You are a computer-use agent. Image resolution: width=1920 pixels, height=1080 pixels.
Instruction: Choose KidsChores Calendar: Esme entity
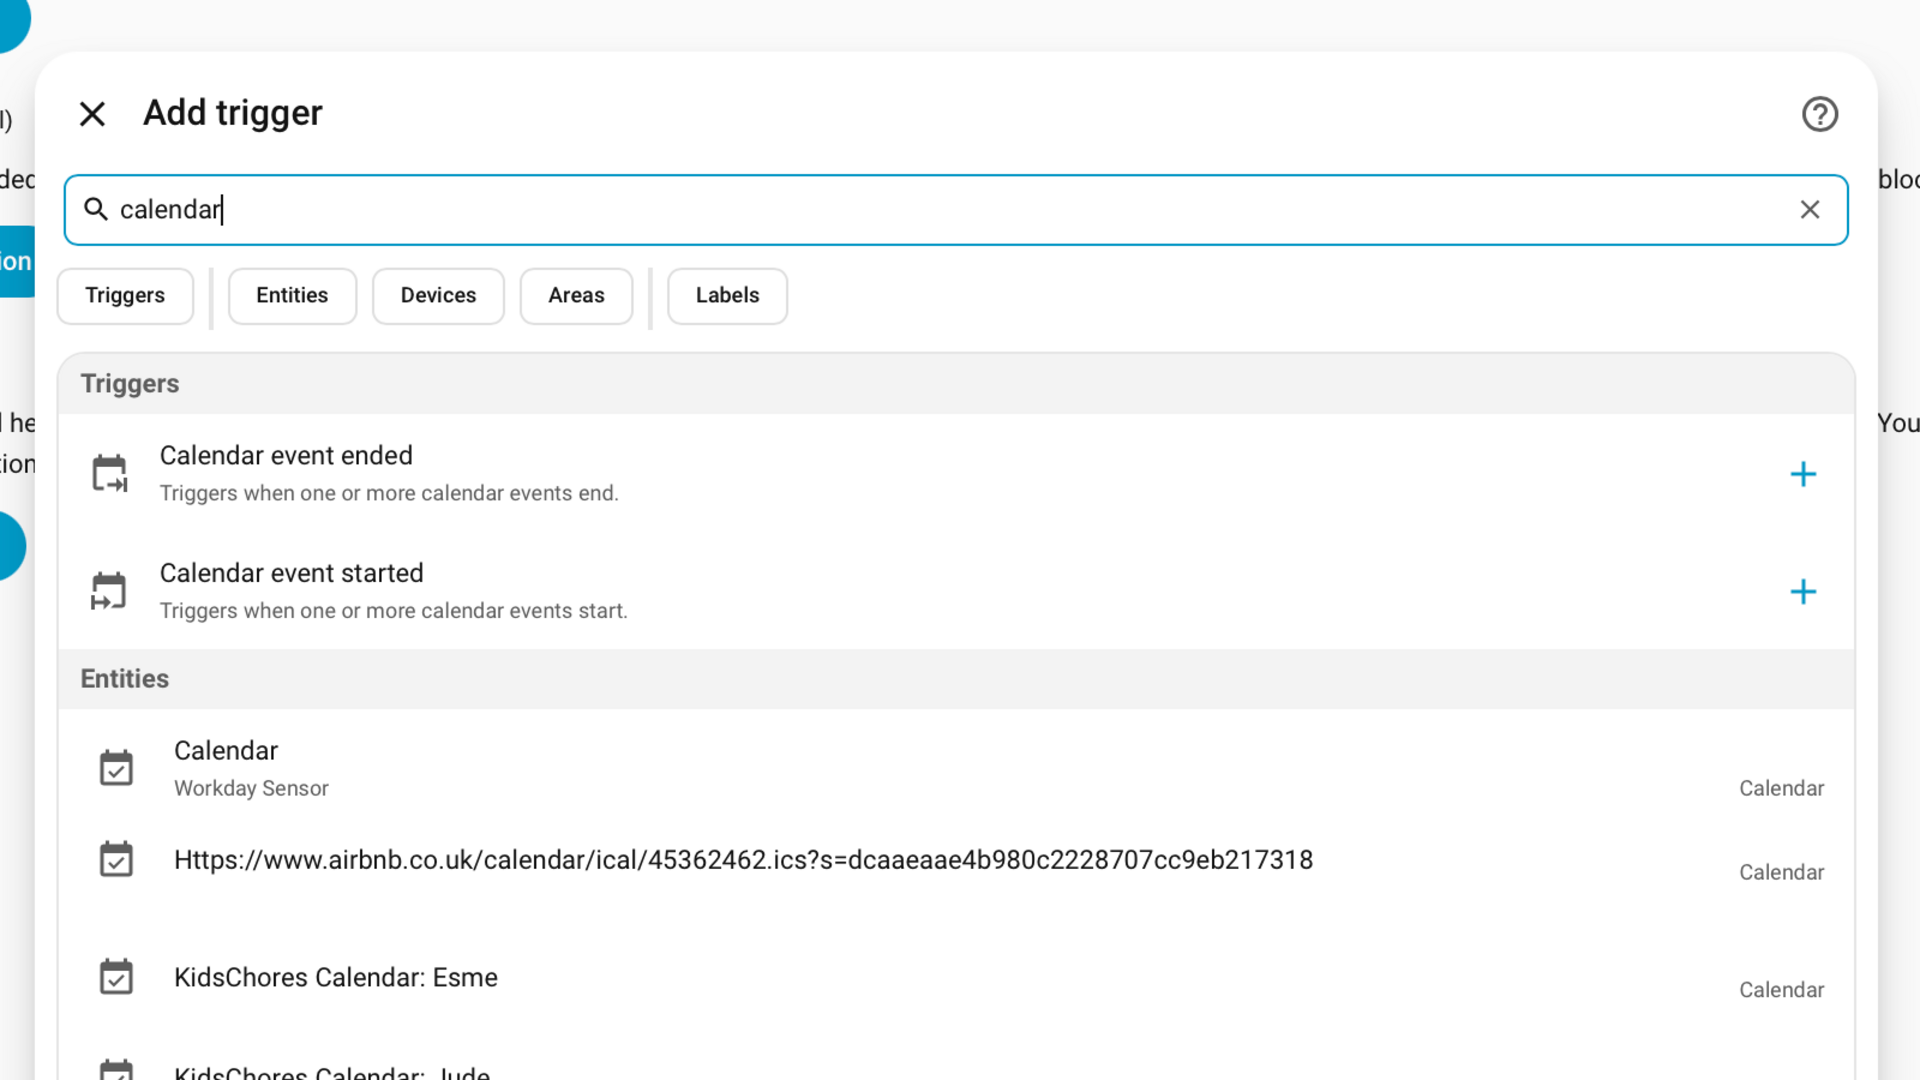[x=956, y=978]
